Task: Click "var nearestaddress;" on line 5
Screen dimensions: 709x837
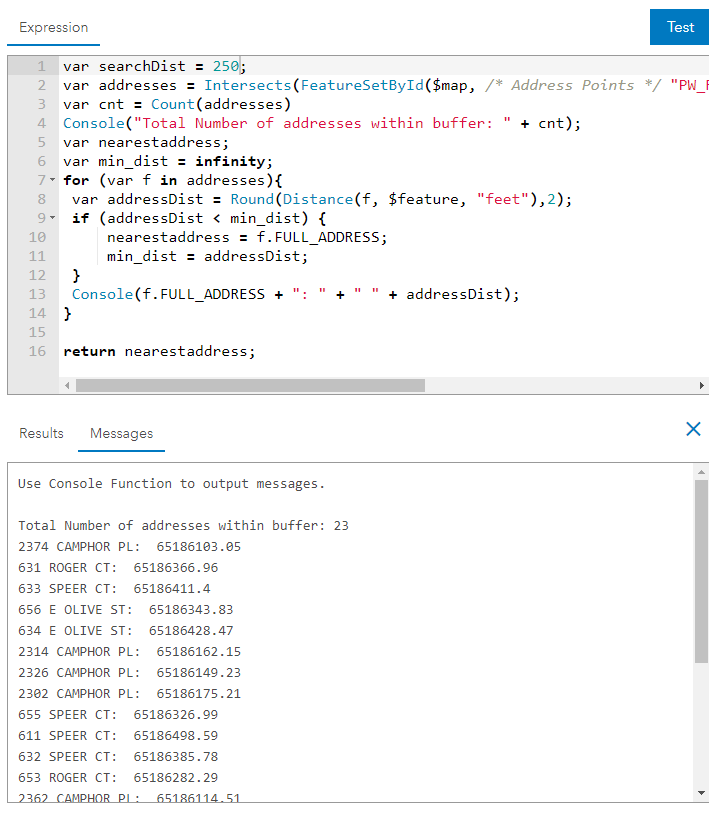Action: tap(146, 143)
